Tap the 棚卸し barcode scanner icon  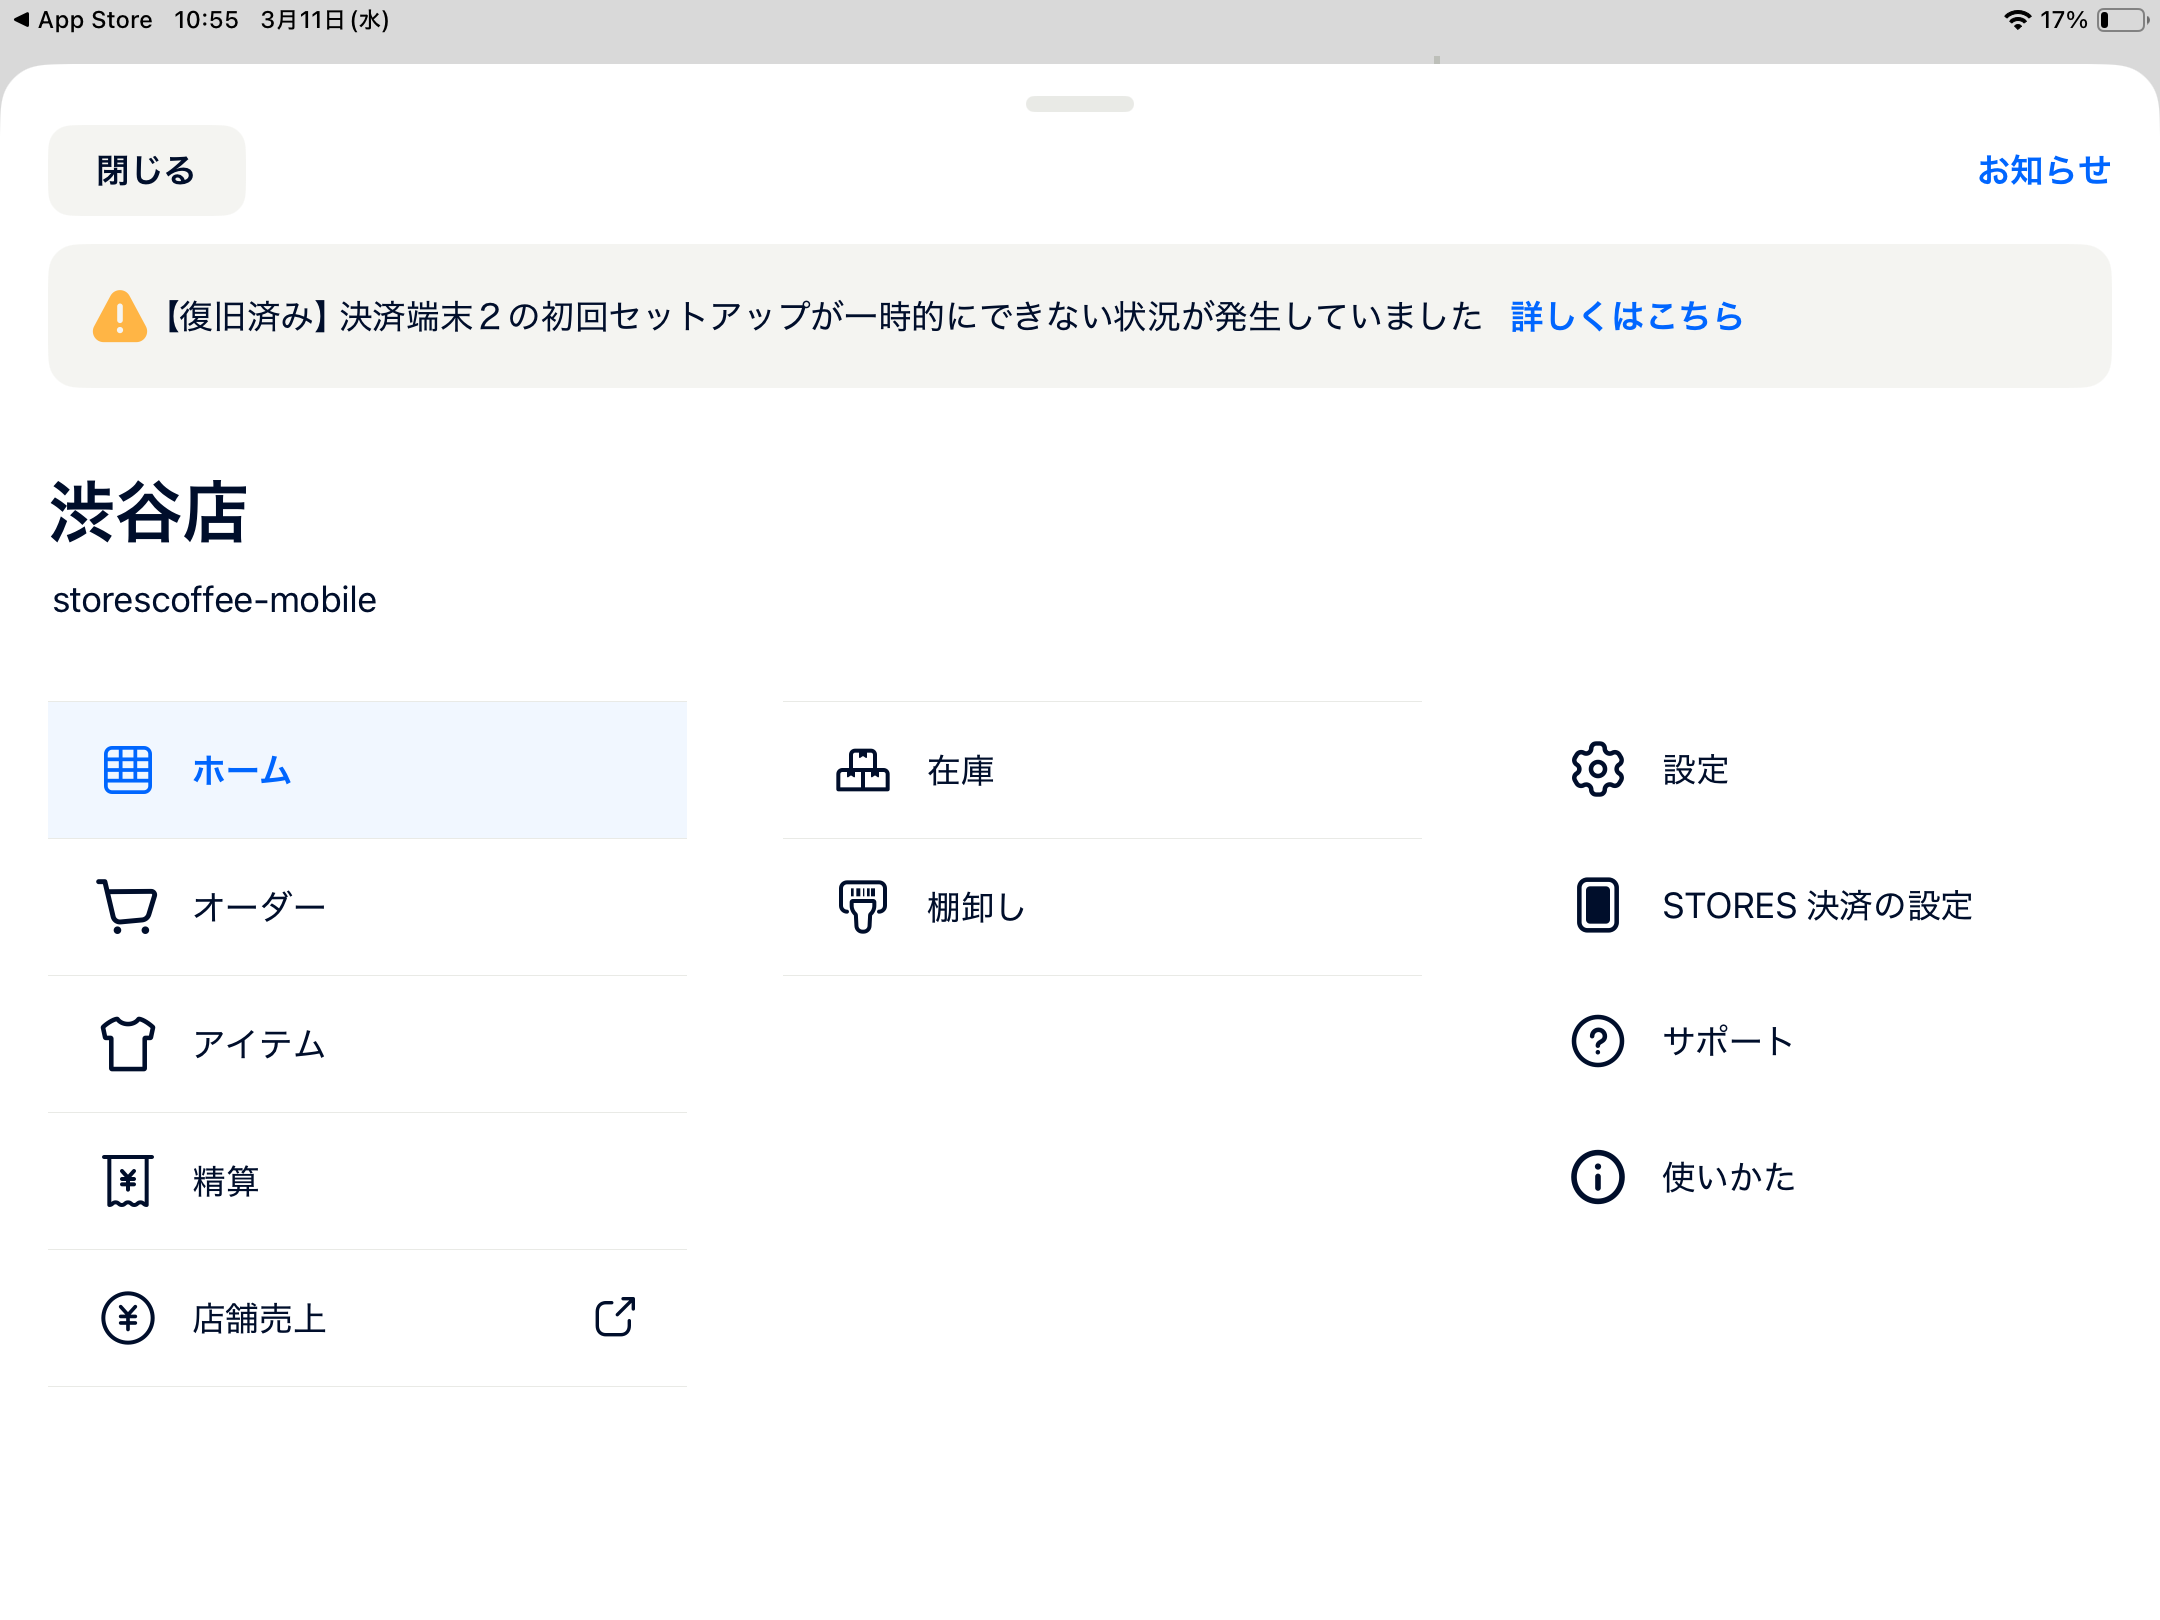862,907
